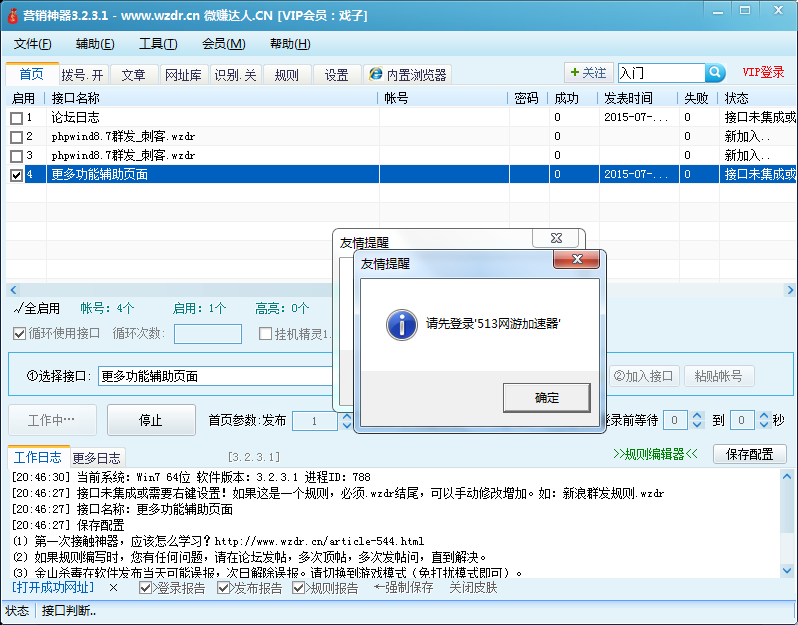Uncheck the row 4 更多功能辅助页面 checkbox

pyautogui.click(x=16, y=175)
